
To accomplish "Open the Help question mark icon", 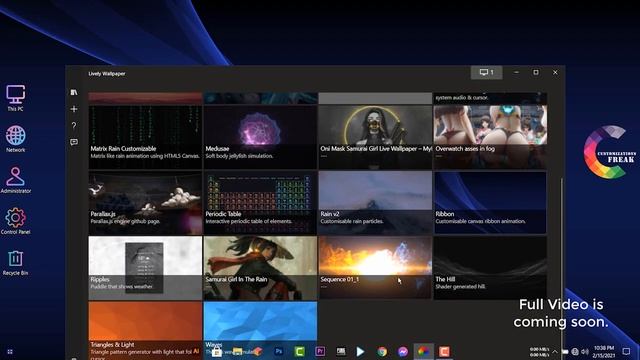I will pyautogui.click(x=74, y=125).
